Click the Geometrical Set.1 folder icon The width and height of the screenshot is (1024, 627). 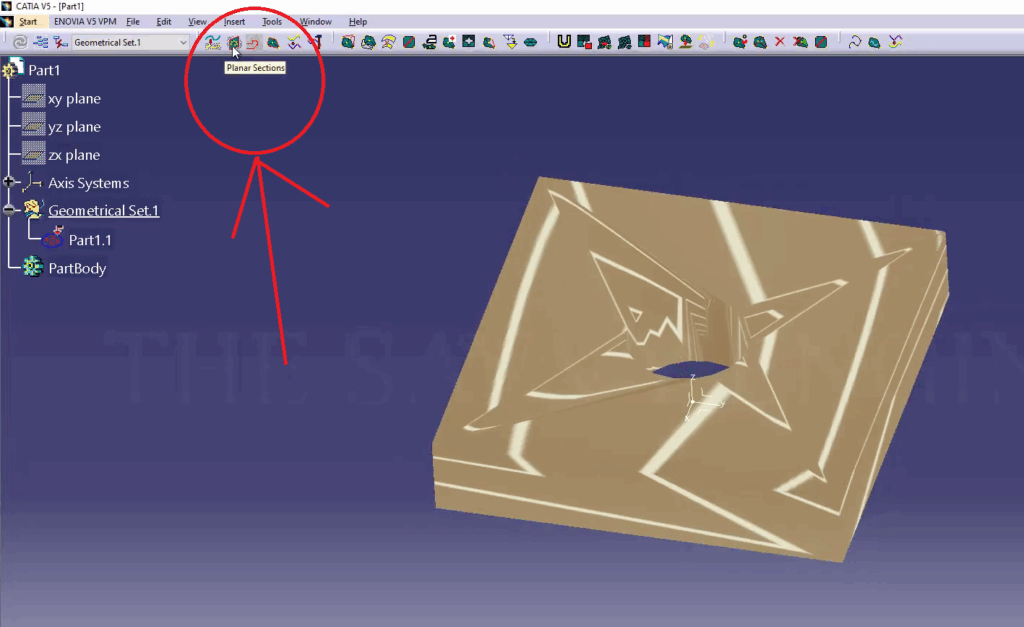click(33, 210)
